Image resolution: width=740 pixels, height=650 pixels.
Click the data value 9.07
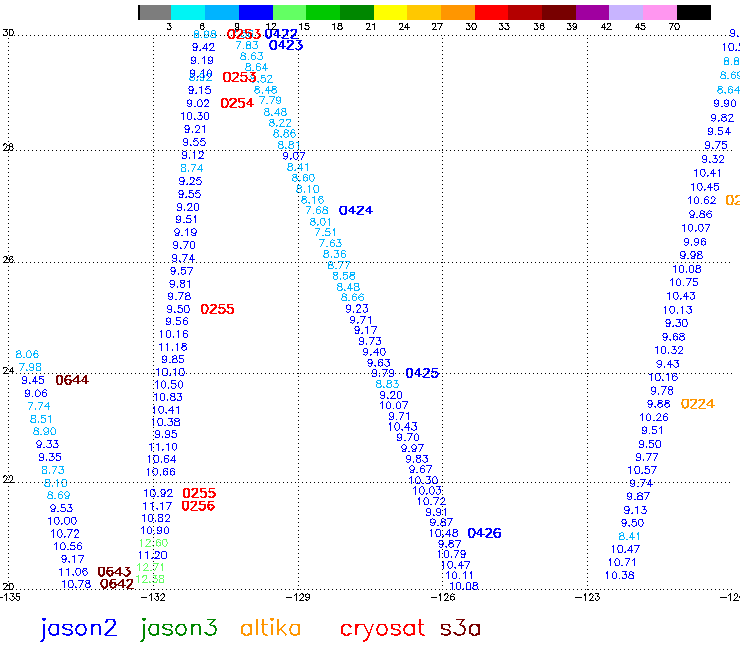click(x=294, y=156)
